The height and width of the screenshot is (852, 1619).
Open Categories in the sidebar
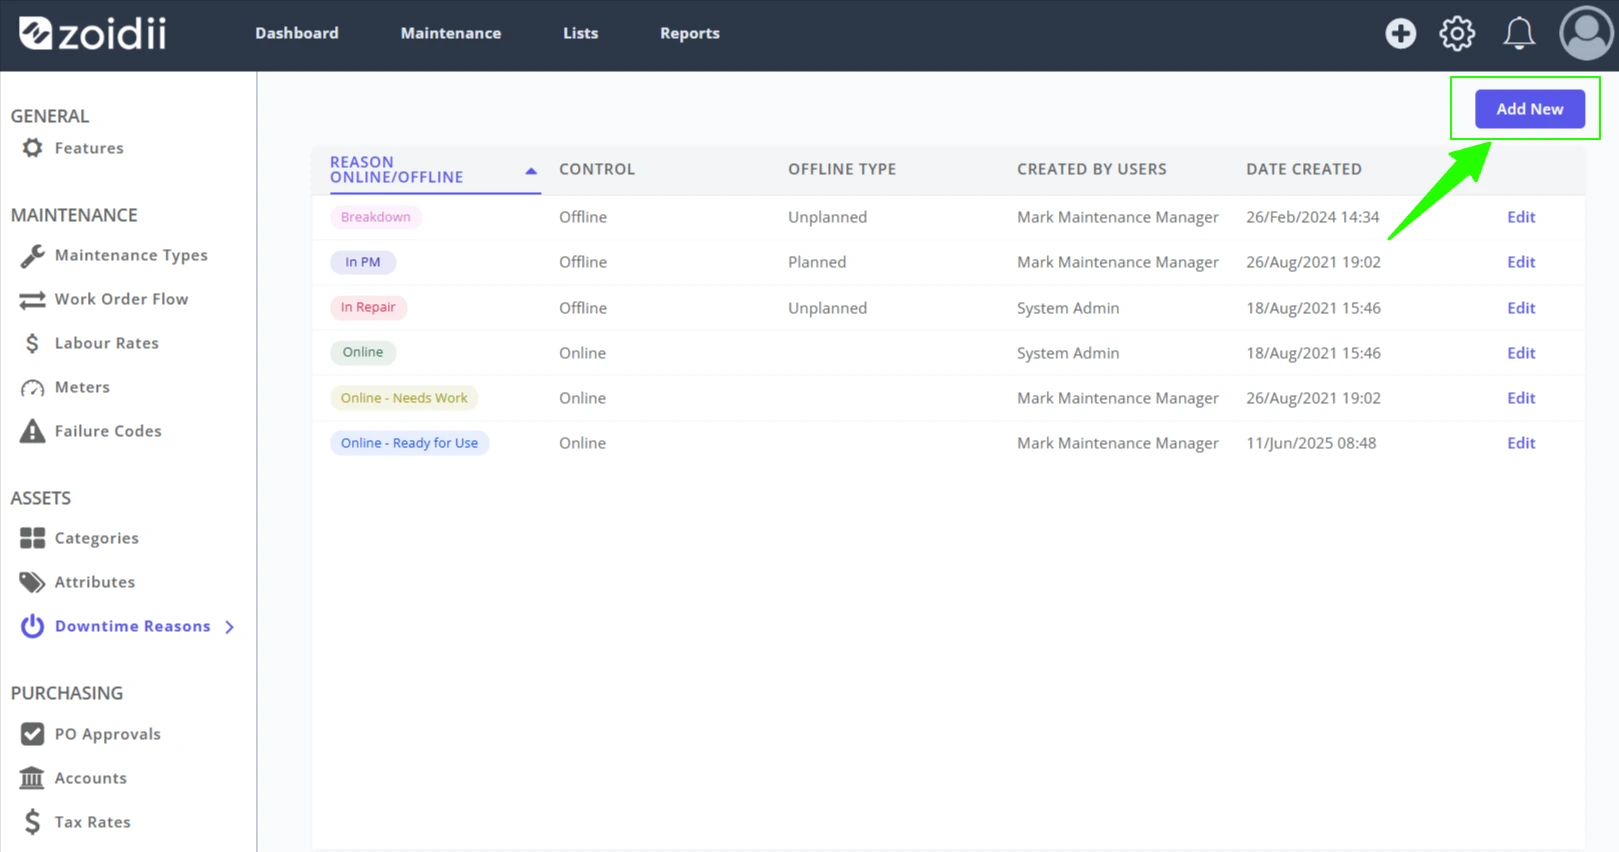point(97,538)
